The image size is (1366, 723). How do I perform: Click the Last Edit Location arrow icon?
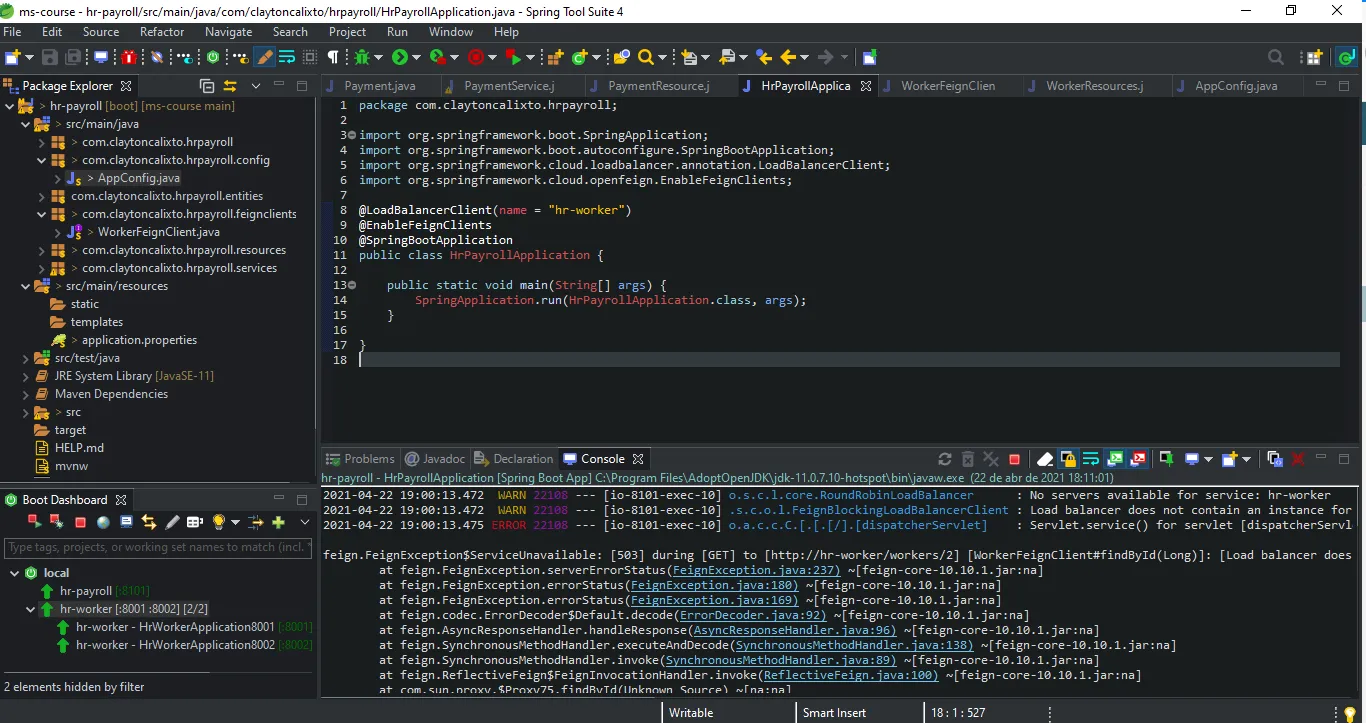763,57
